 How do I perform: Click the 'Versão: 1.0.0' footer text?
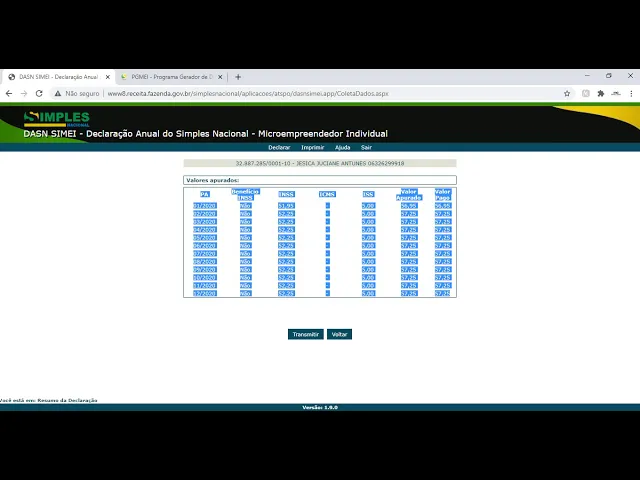point(320,407)
